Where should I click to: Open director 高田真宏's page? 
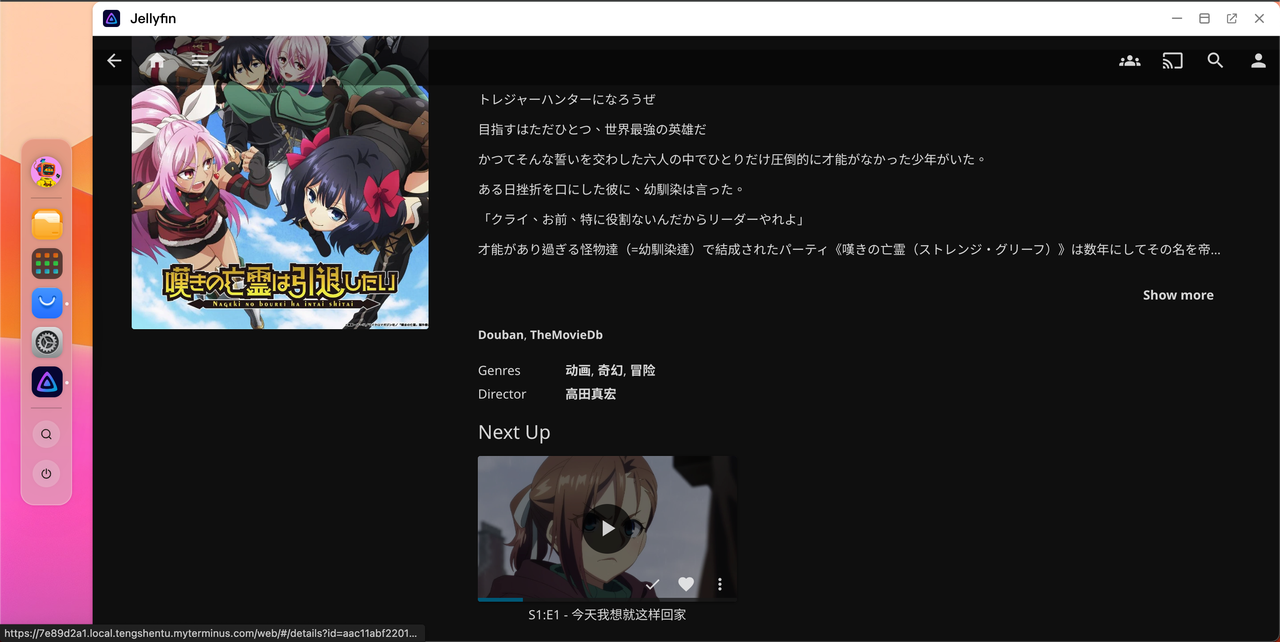click(x=590, y=394)
